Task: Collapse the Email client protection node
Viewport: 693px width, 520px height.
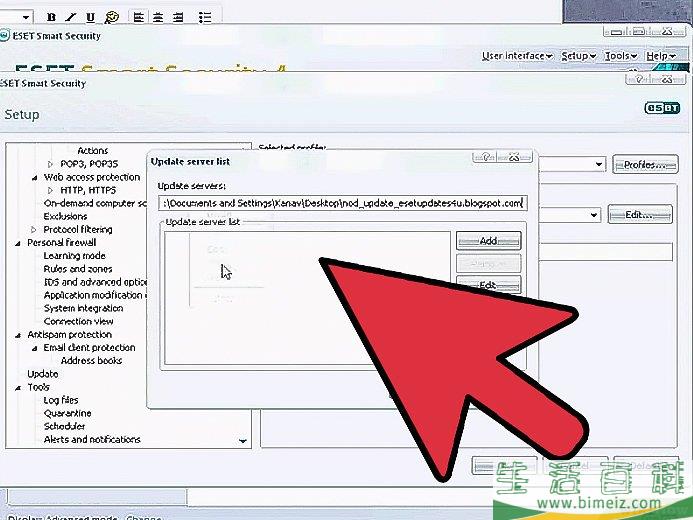Action: click(x=34, y=349)
